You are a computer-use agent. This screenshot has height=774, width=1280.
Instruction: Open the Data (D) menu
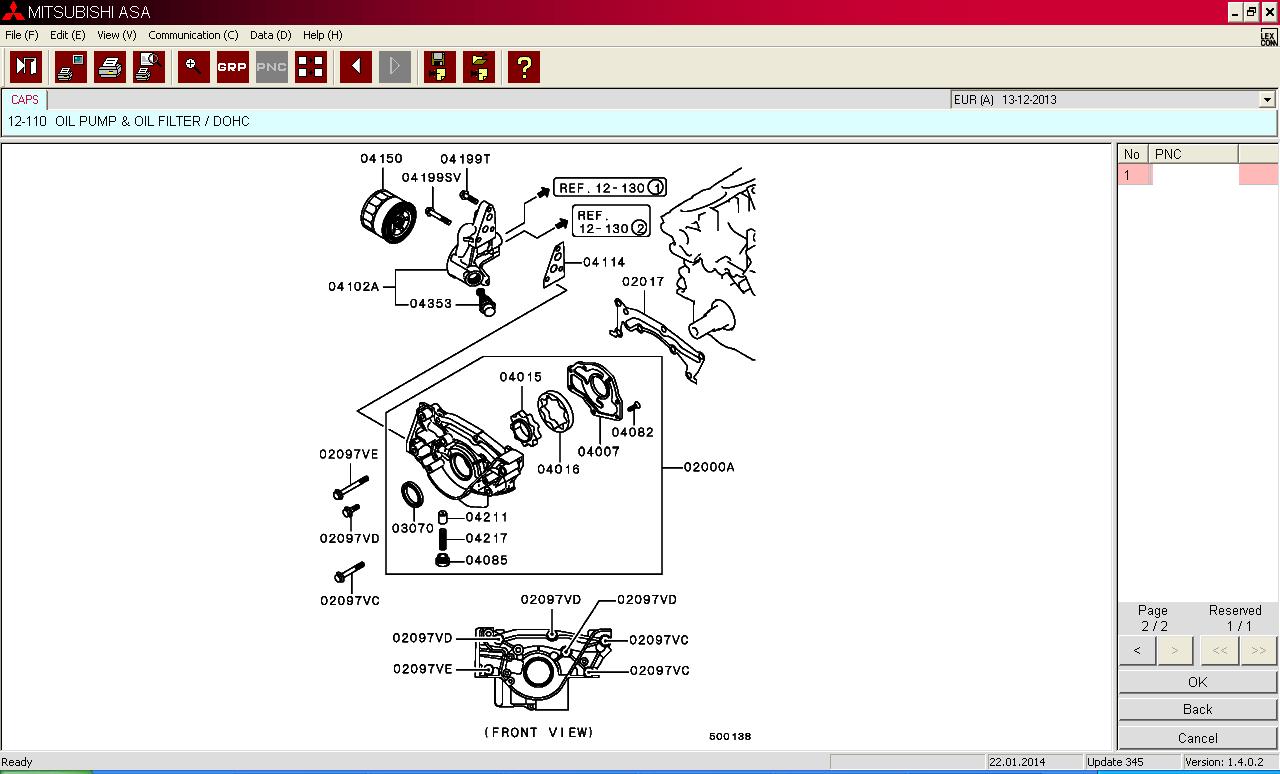[x=270, y=35]
